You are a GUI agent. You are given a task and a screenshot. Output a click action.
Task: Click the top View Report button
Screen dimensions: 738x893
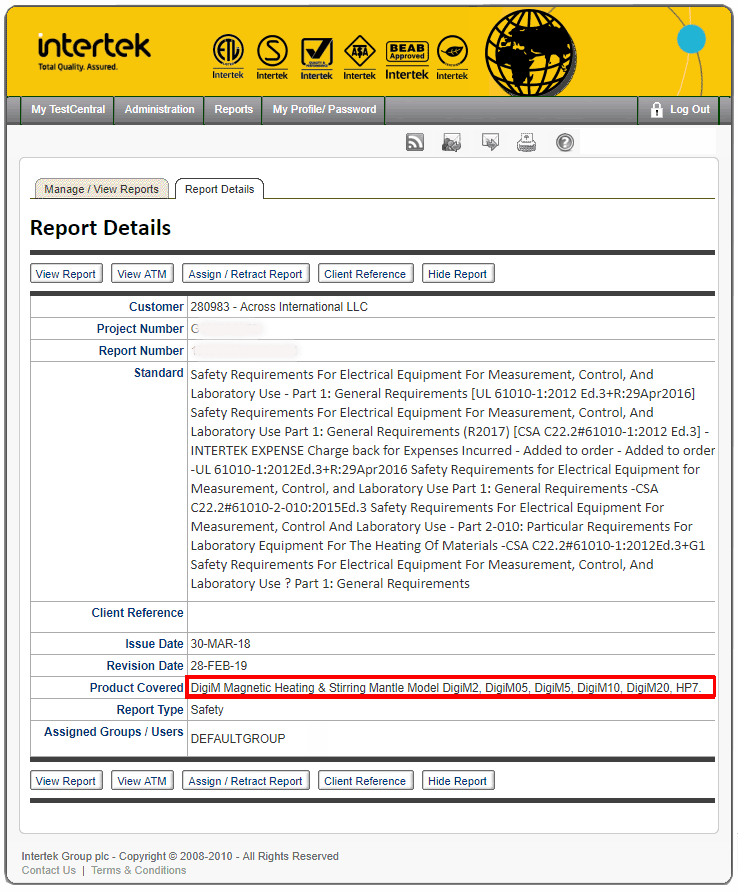point(66,274)
